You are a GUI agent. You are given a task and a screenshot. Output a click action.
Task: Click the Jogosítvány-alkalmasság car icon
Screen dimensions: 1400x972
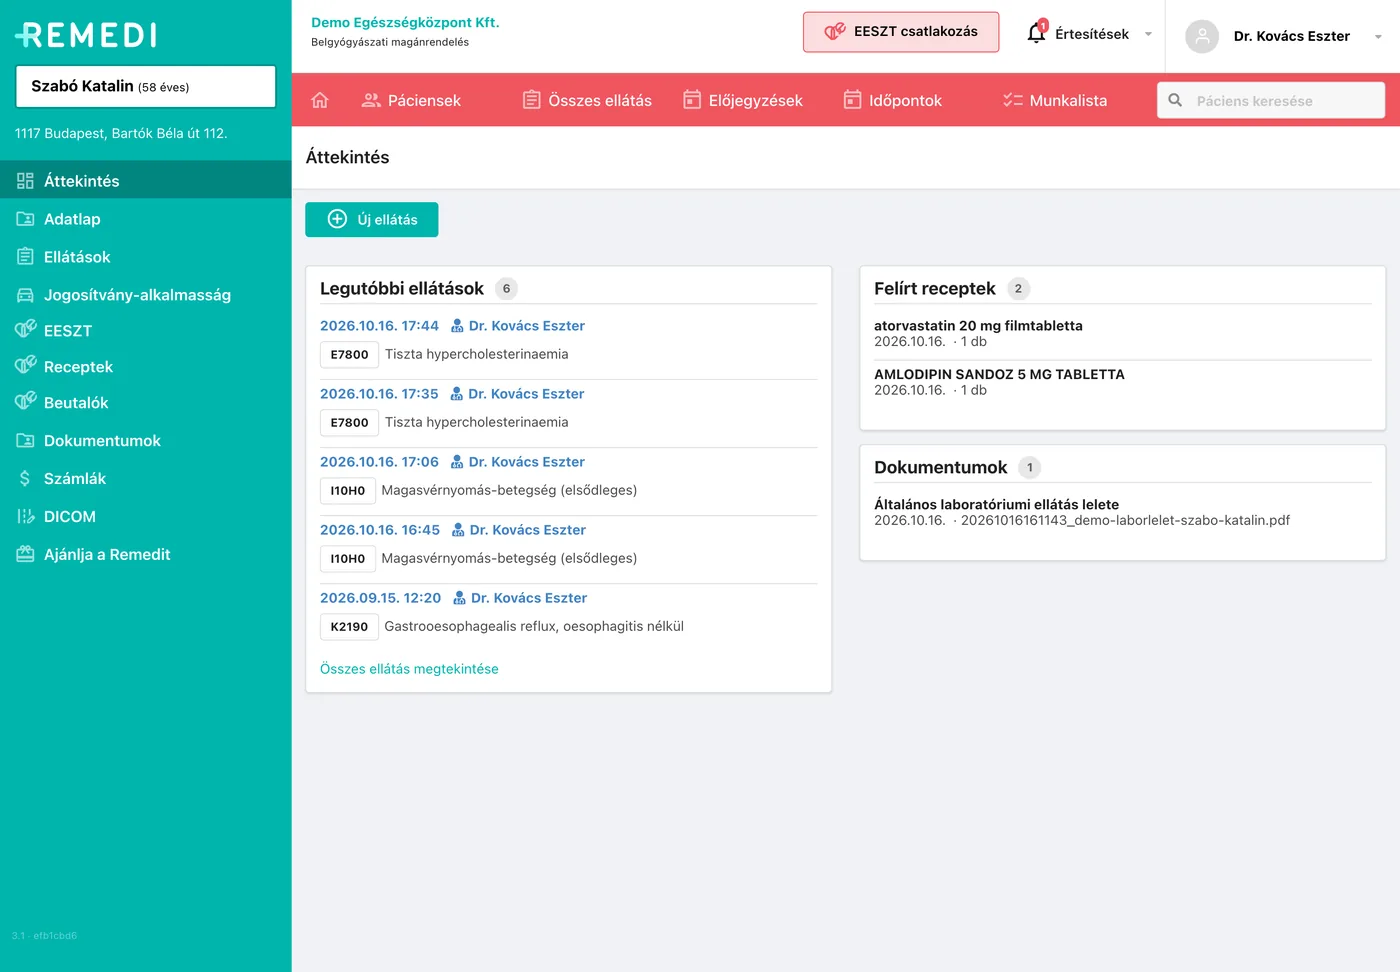[x=25, y=295]
